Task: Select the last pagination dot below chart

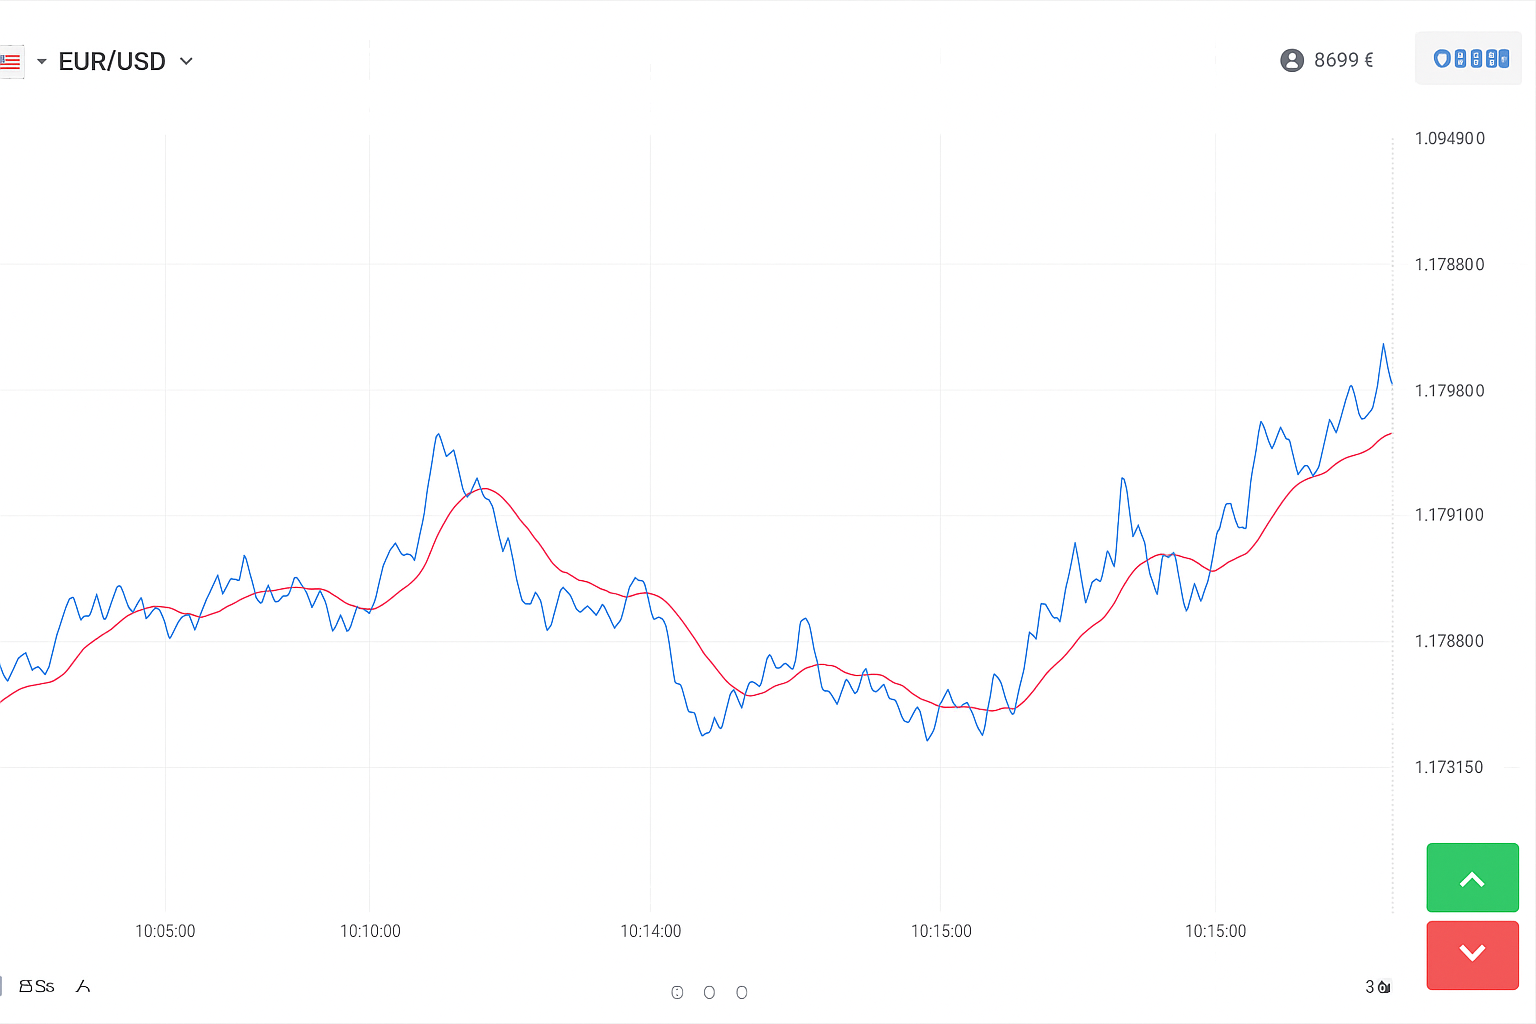Action: point(741,992)
